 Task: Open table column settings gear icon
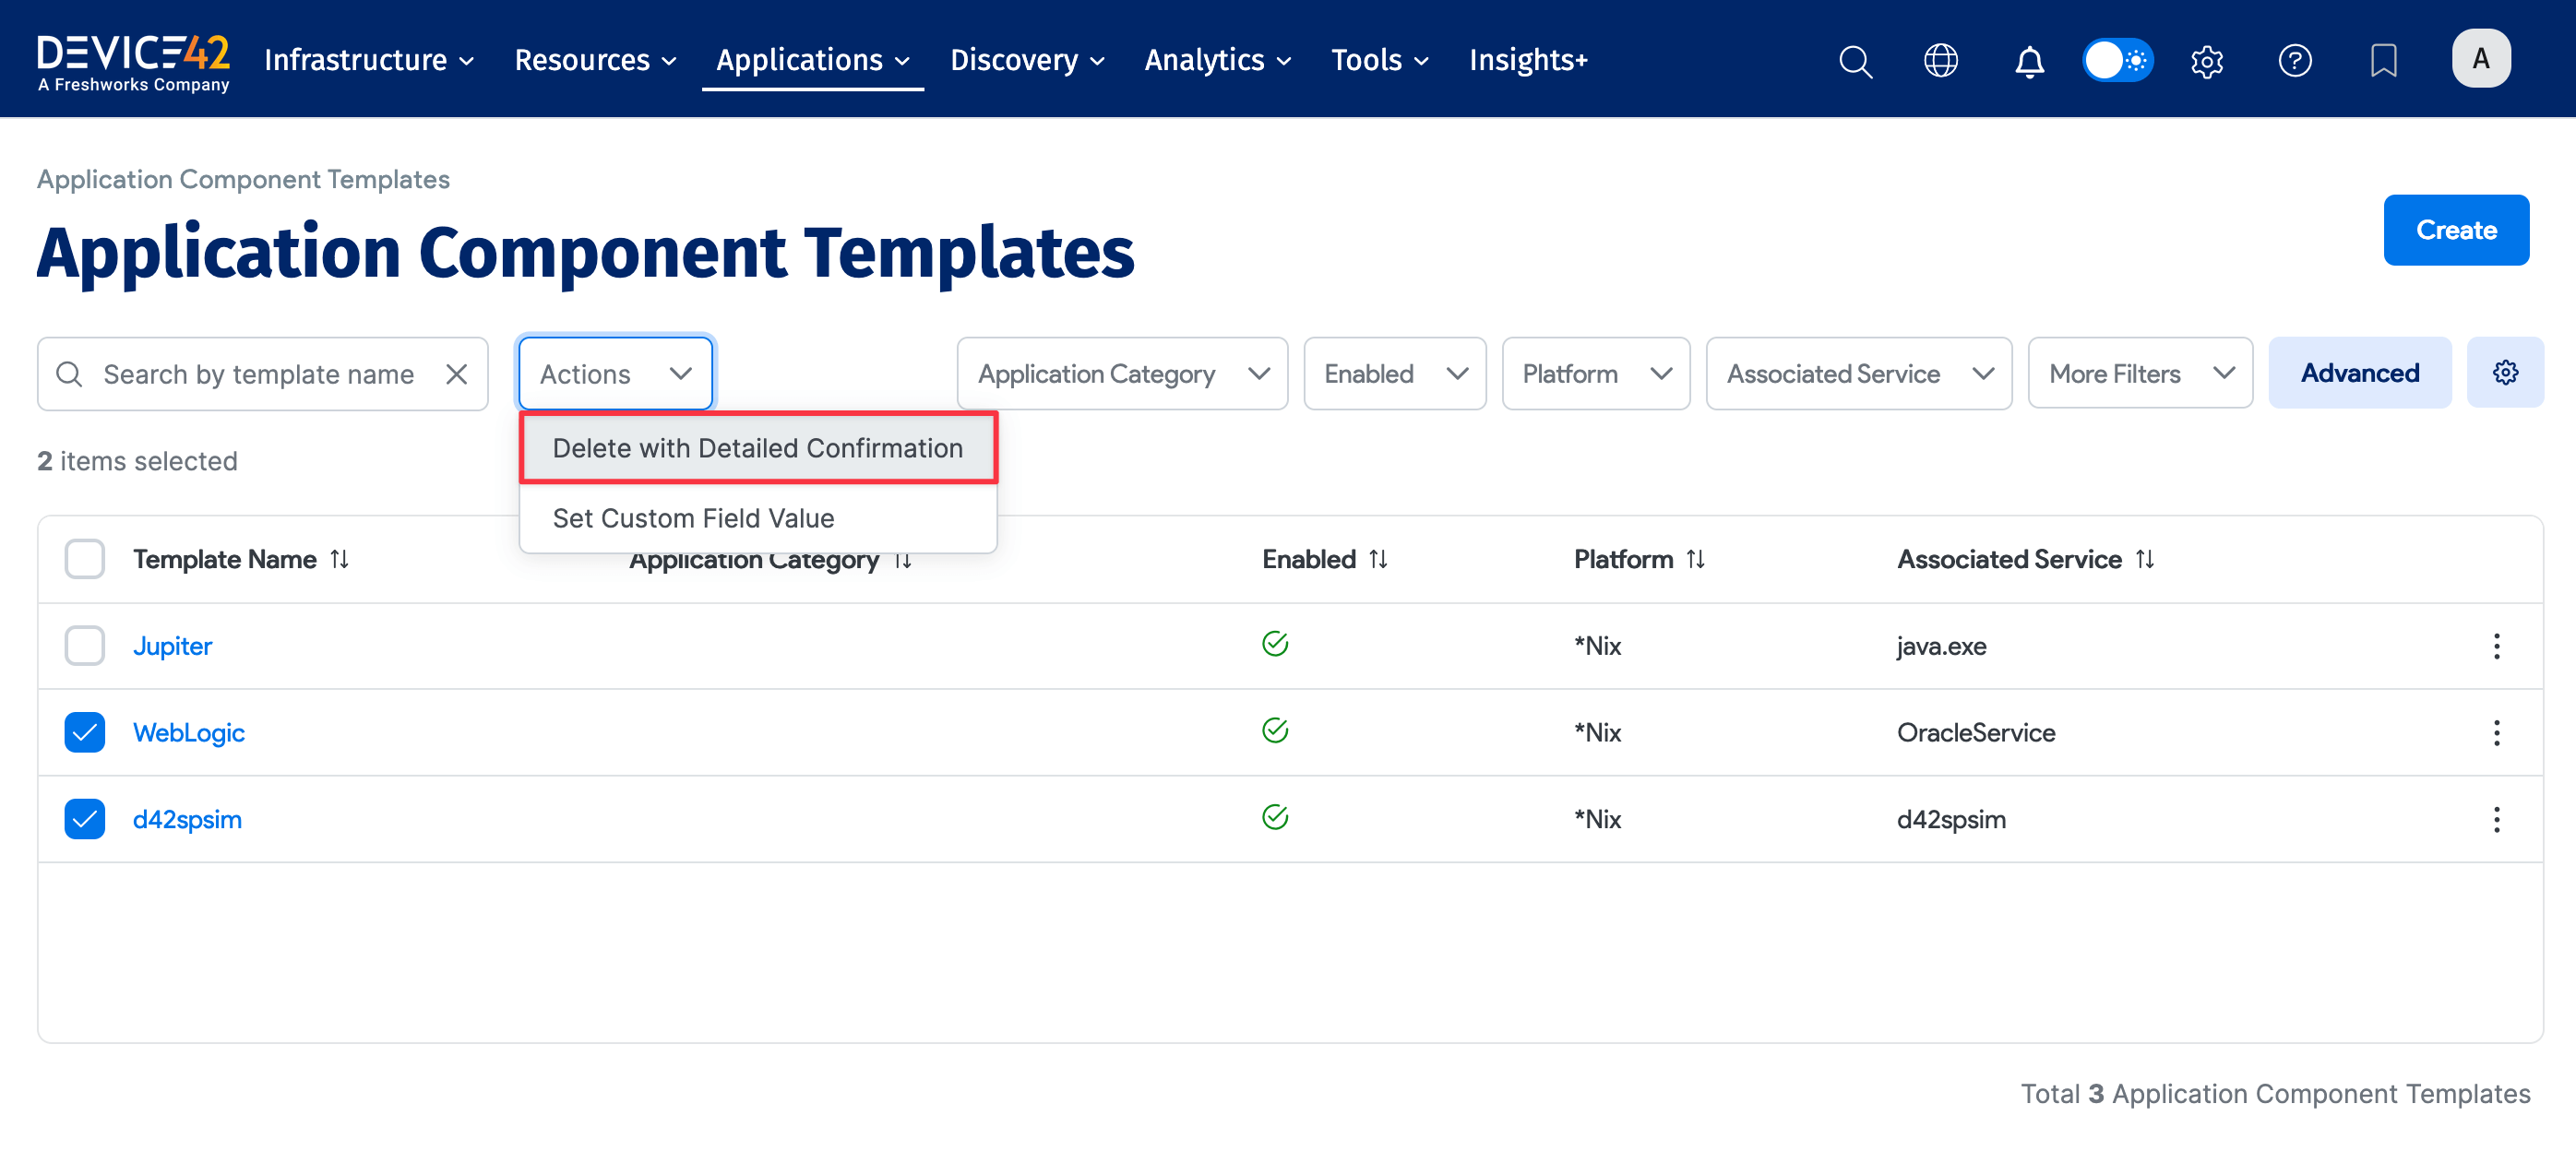coord(2505,373)
